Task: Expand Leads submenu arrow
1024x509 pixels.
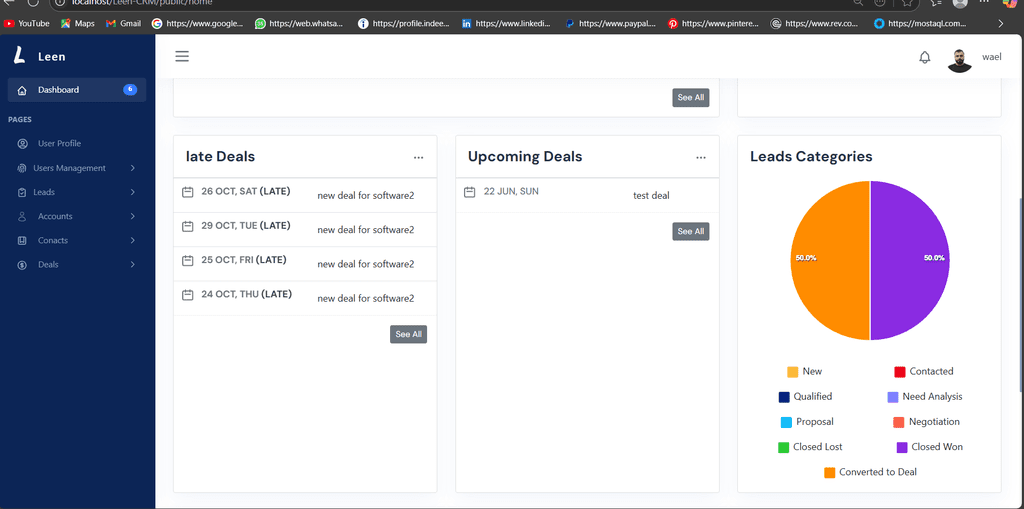Action: pos(133,192)
